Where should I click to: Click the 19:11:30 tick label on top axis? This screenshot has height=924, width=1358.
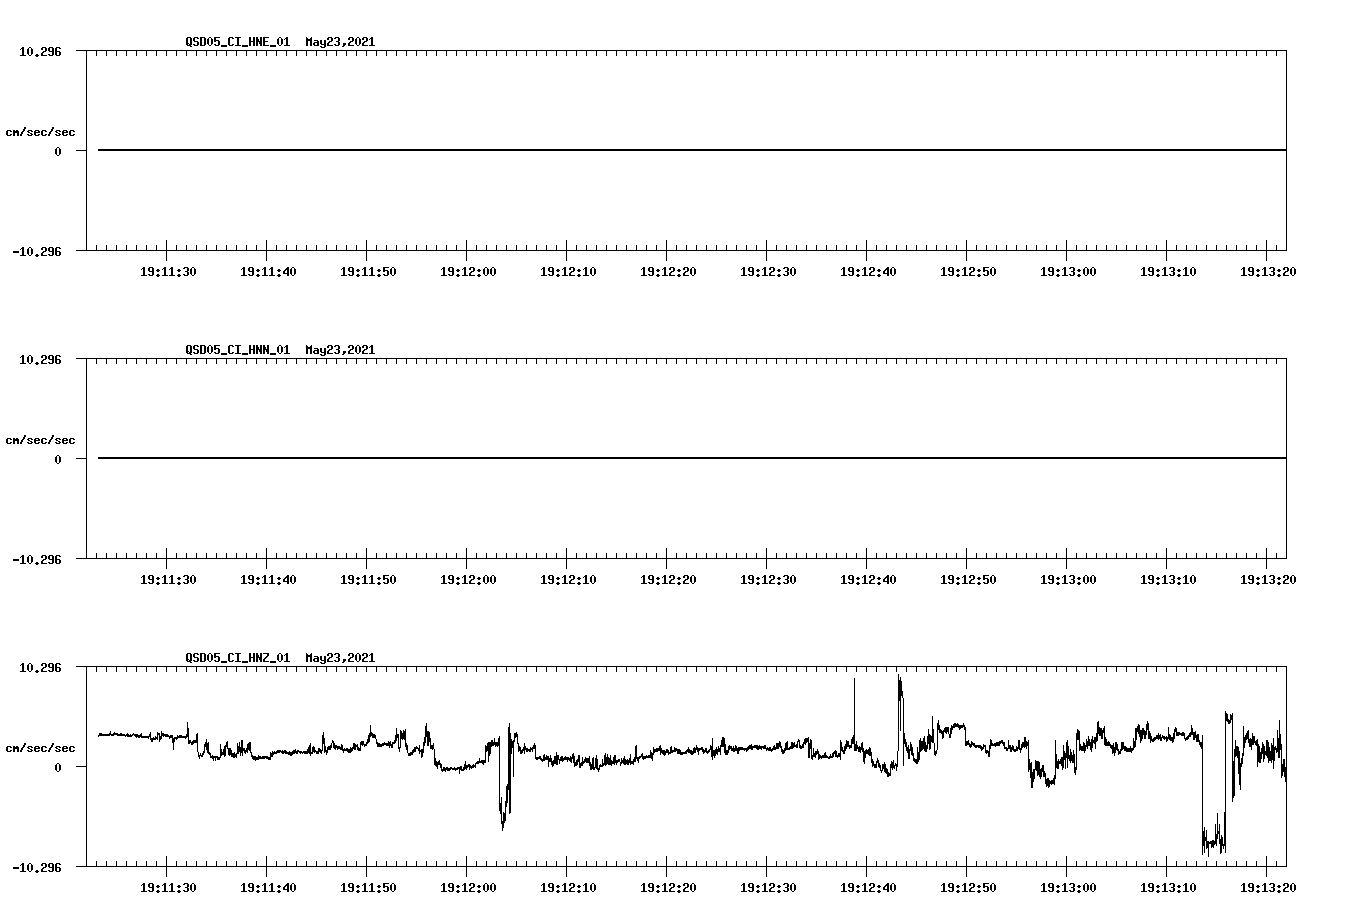(168, 270)
